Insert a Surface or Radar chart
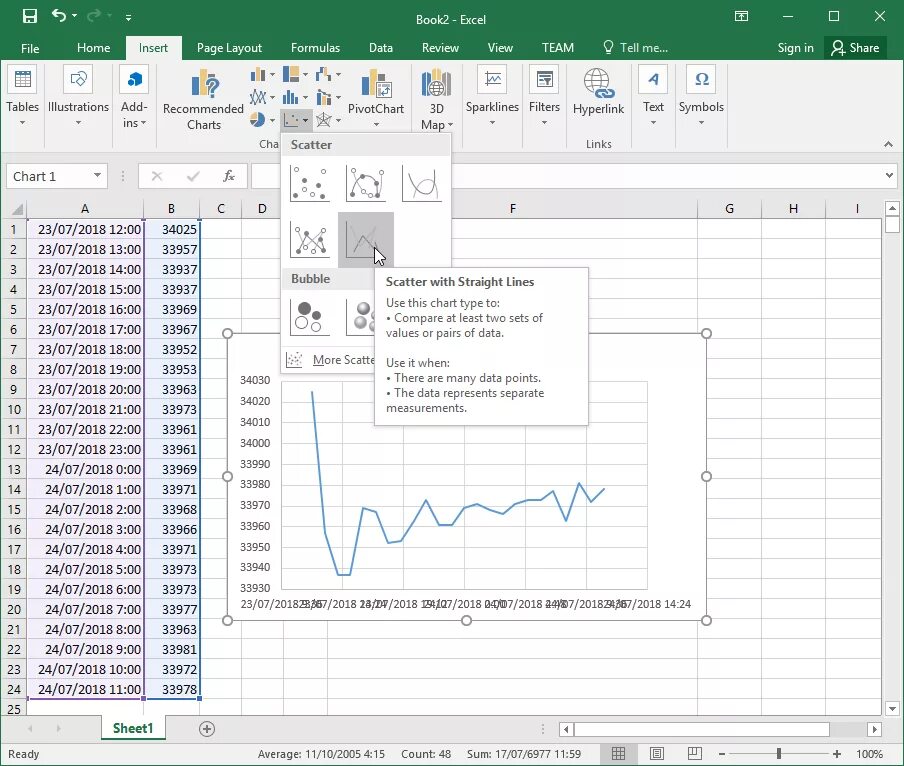The image size is (904, 766). pos(324,120)
